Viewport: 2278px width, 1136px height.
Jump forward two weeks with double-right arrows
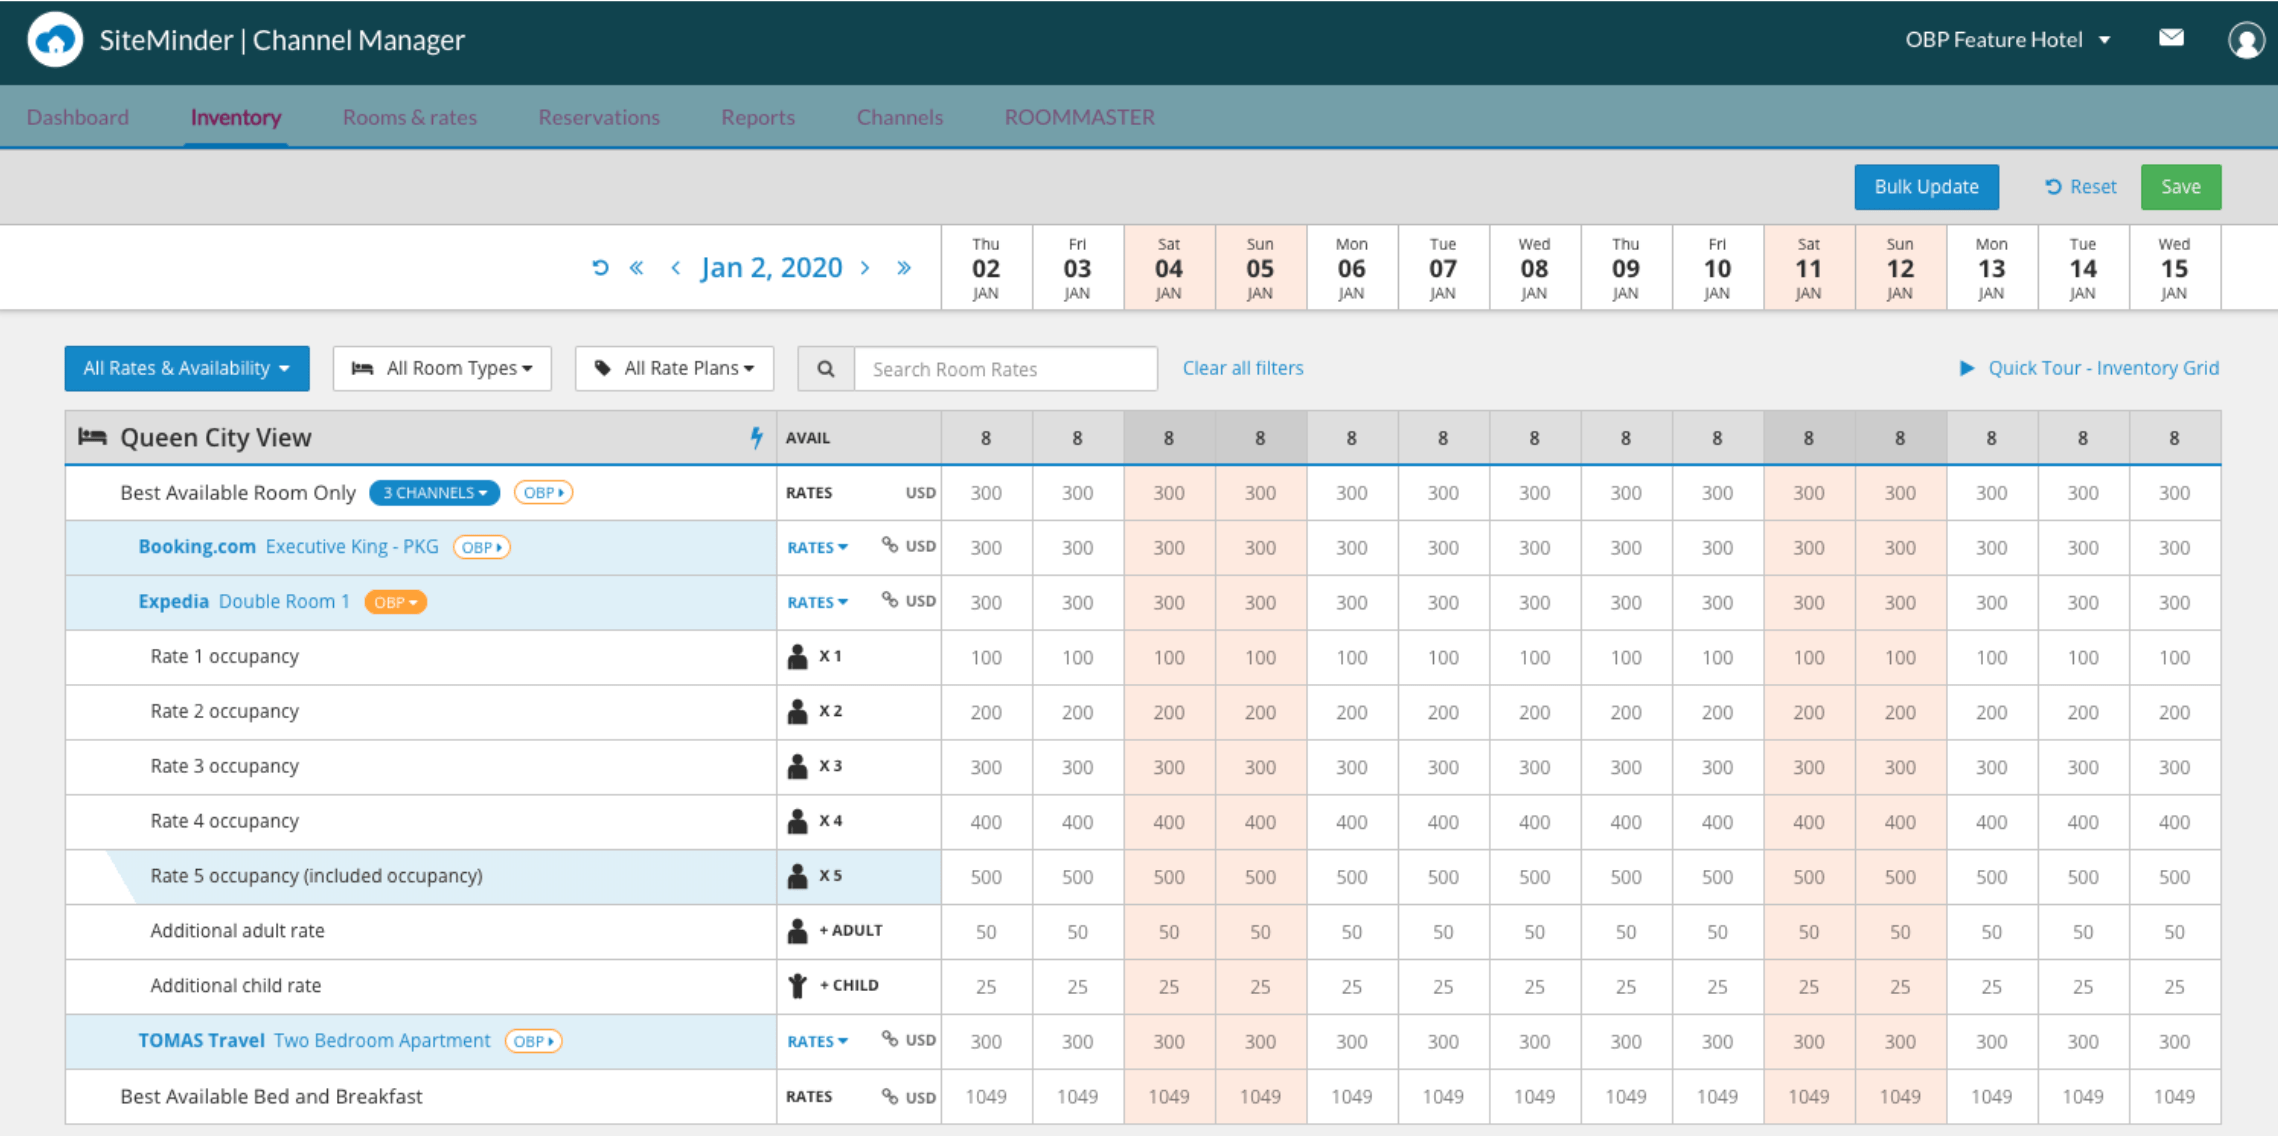tap(904, 268)
